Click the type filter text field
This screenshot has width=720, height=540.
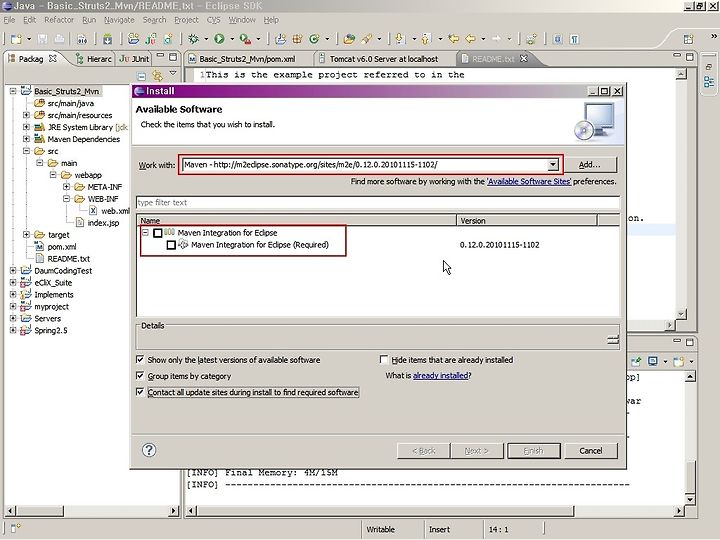click(x=378, y=202)
